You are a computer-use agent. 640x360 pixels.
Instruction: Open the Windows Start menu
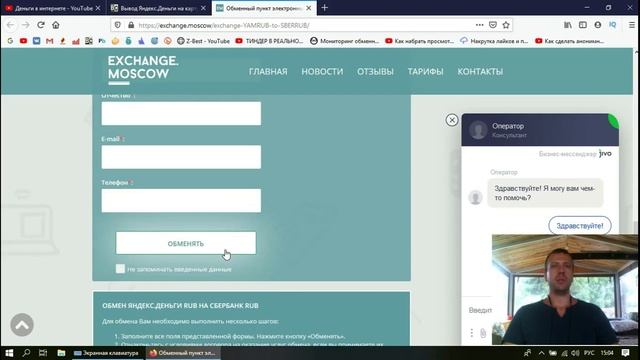(9, 353)
